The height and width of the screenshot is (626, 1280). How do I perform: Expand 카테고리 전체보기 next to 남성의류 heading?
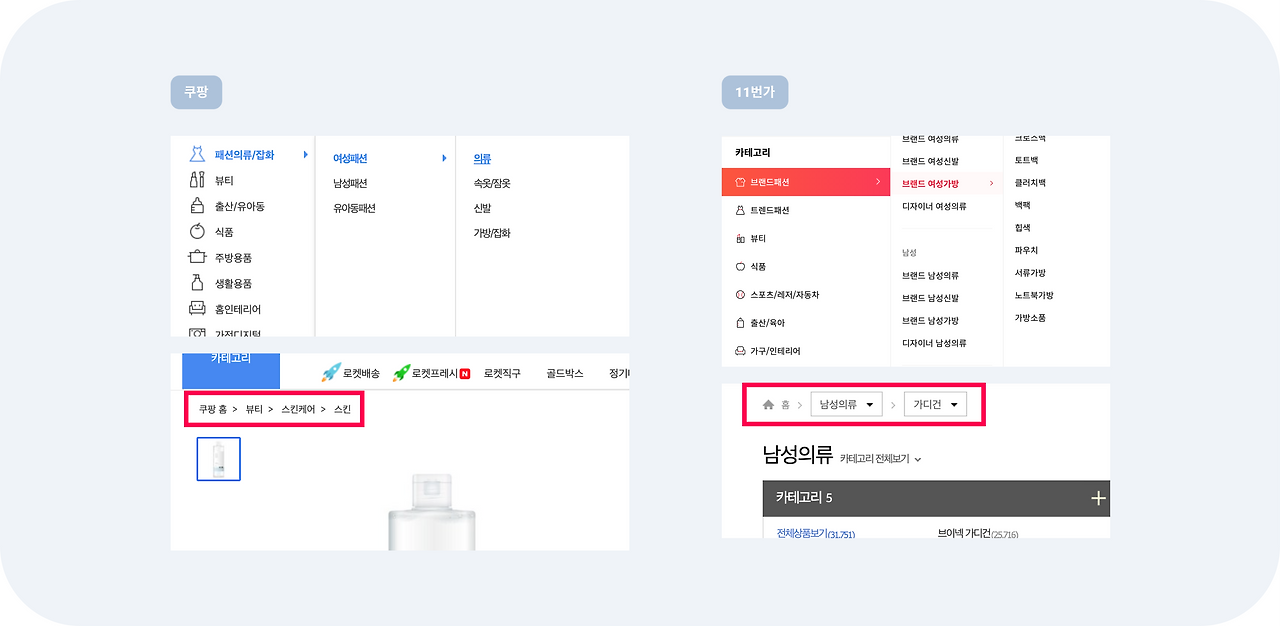(x=880, y=458)
